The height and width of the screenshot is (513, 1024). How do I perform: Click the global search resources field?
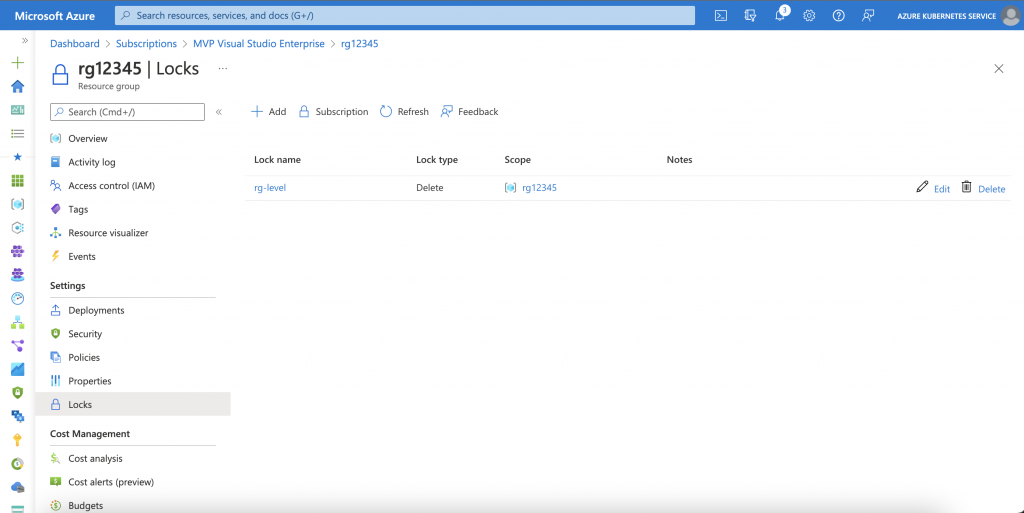pyautogui.click(x=405, y=15)
